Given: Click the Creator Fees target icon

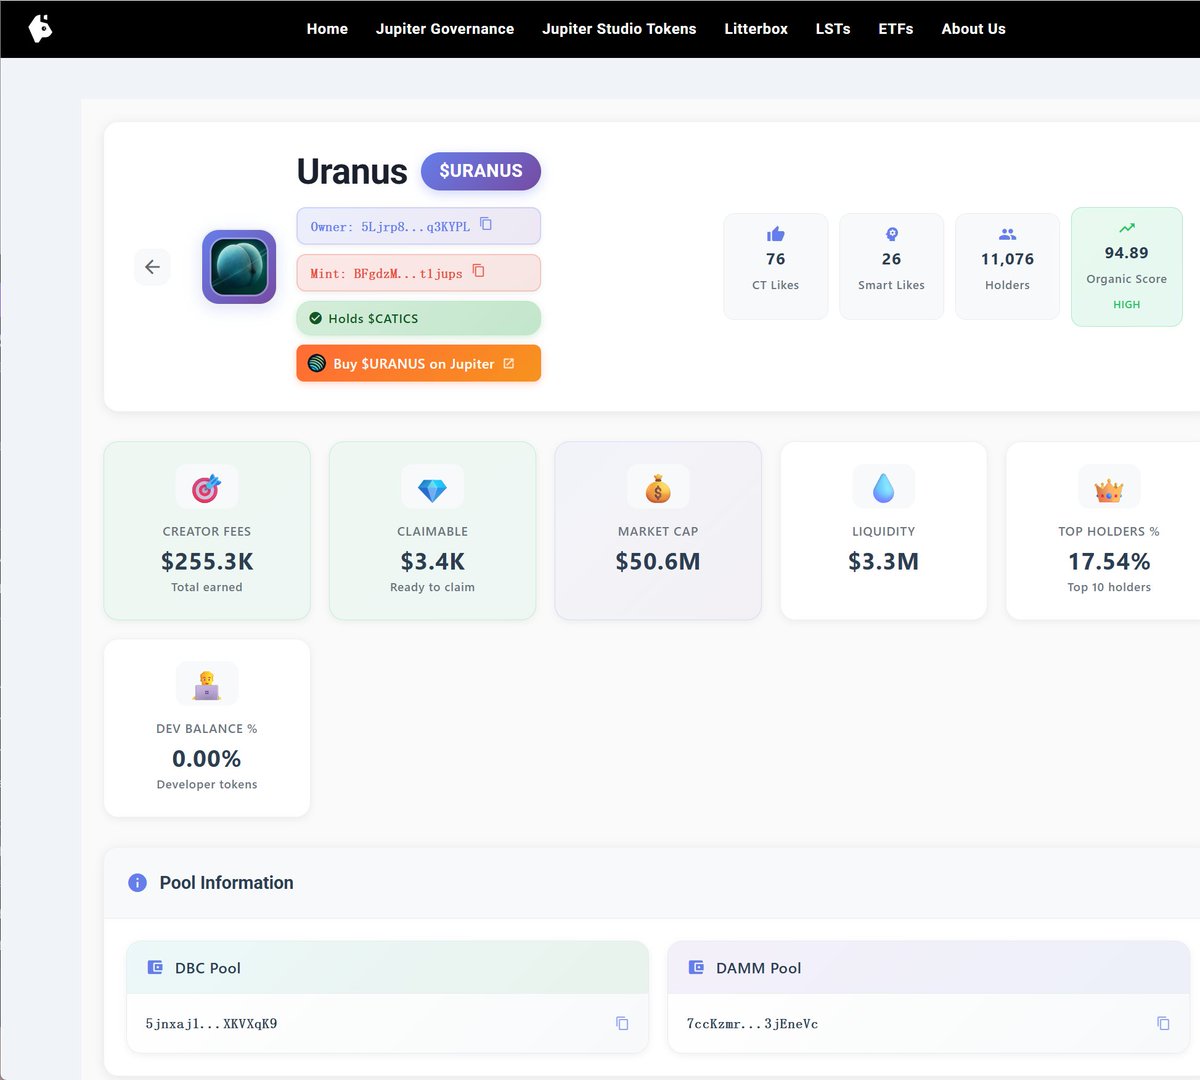Looking at the screenshot, I should tap(207, 488).
